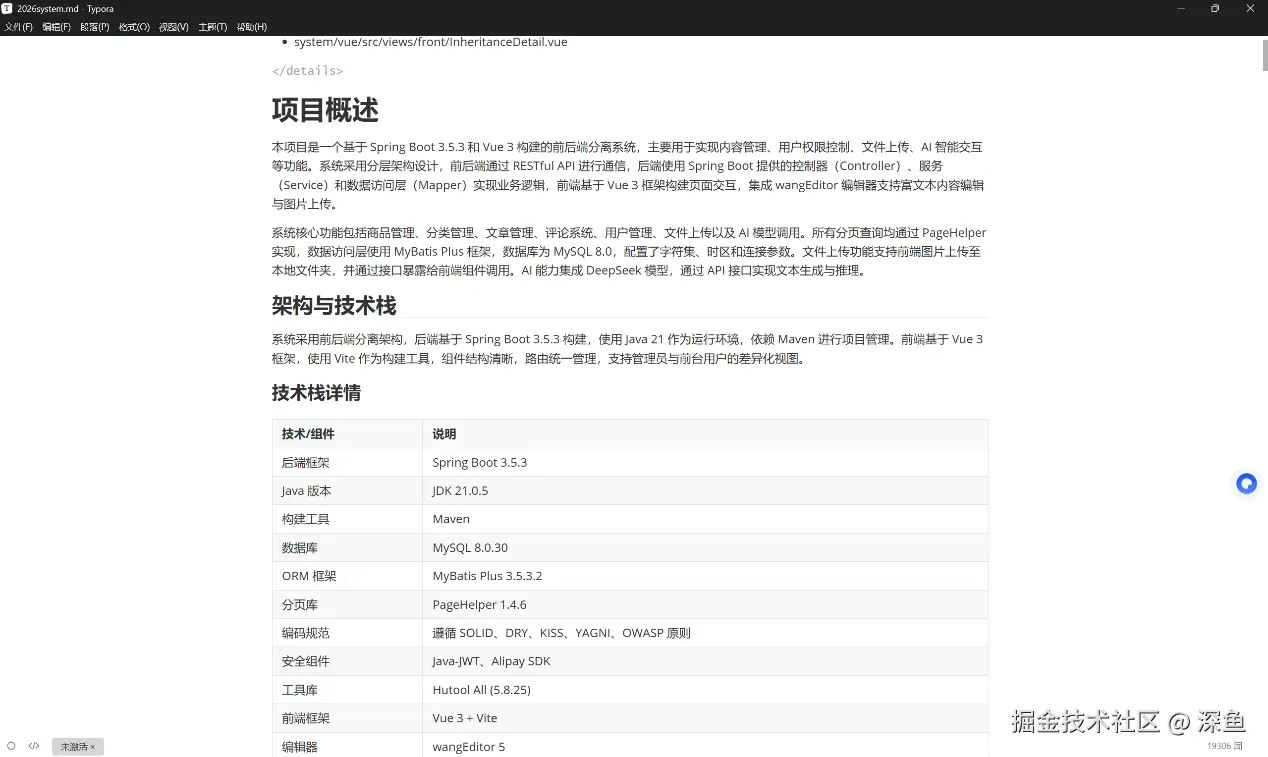Viewport: 1268px width, 757px height.
Task: Click the 工具库 table cell
Action: (347, 690)
